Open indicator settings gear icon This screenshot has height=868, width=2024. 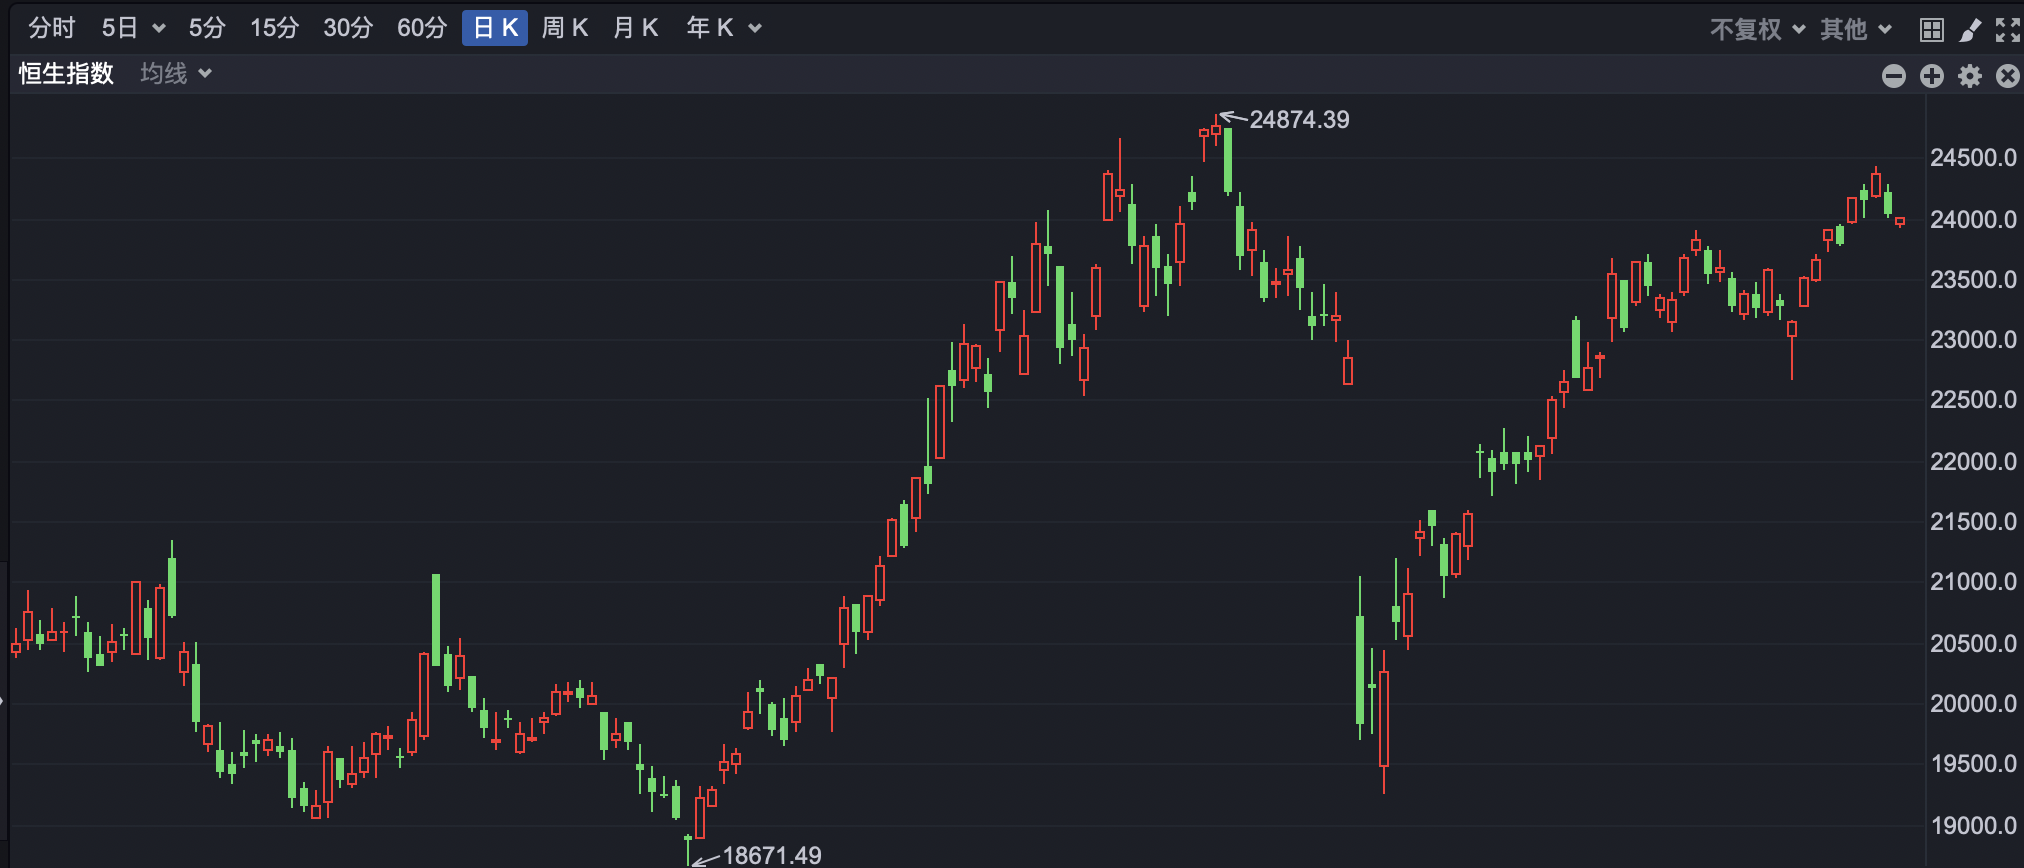(1969, 76)
